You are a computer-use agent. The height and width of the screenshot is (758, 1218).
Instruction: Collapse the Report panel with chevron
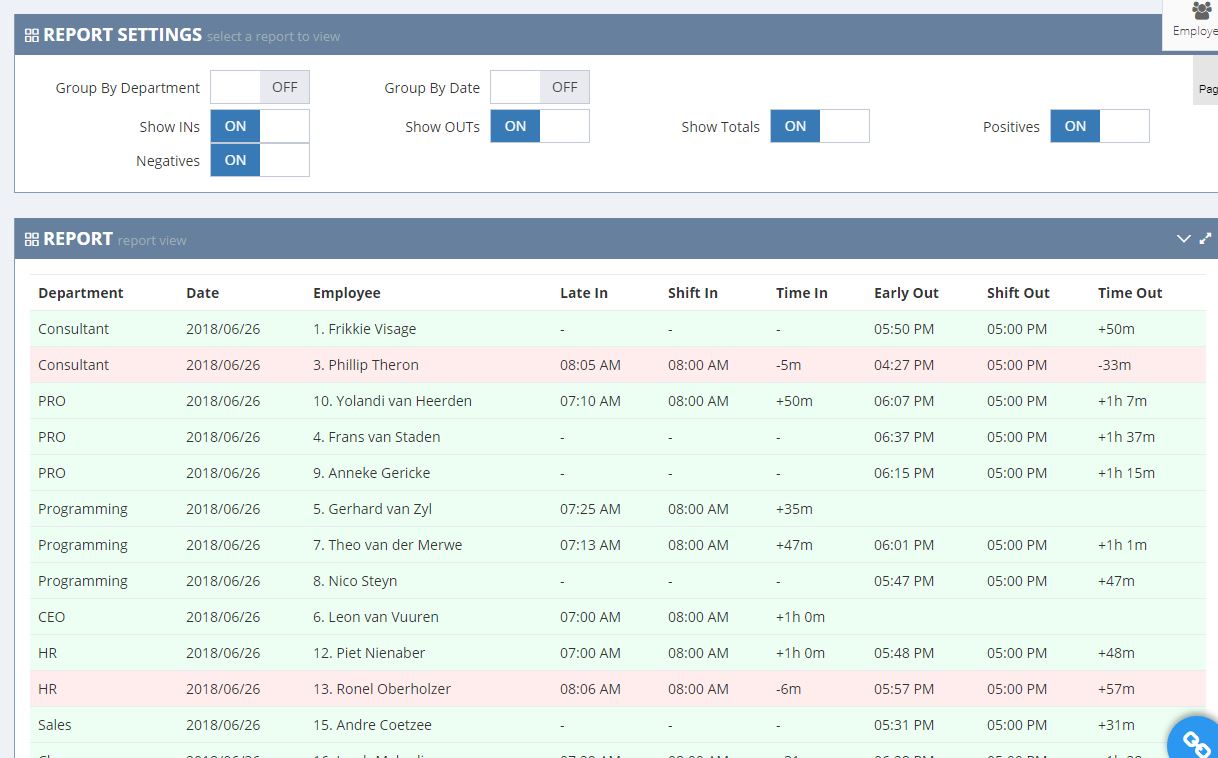click(1183, 239)
